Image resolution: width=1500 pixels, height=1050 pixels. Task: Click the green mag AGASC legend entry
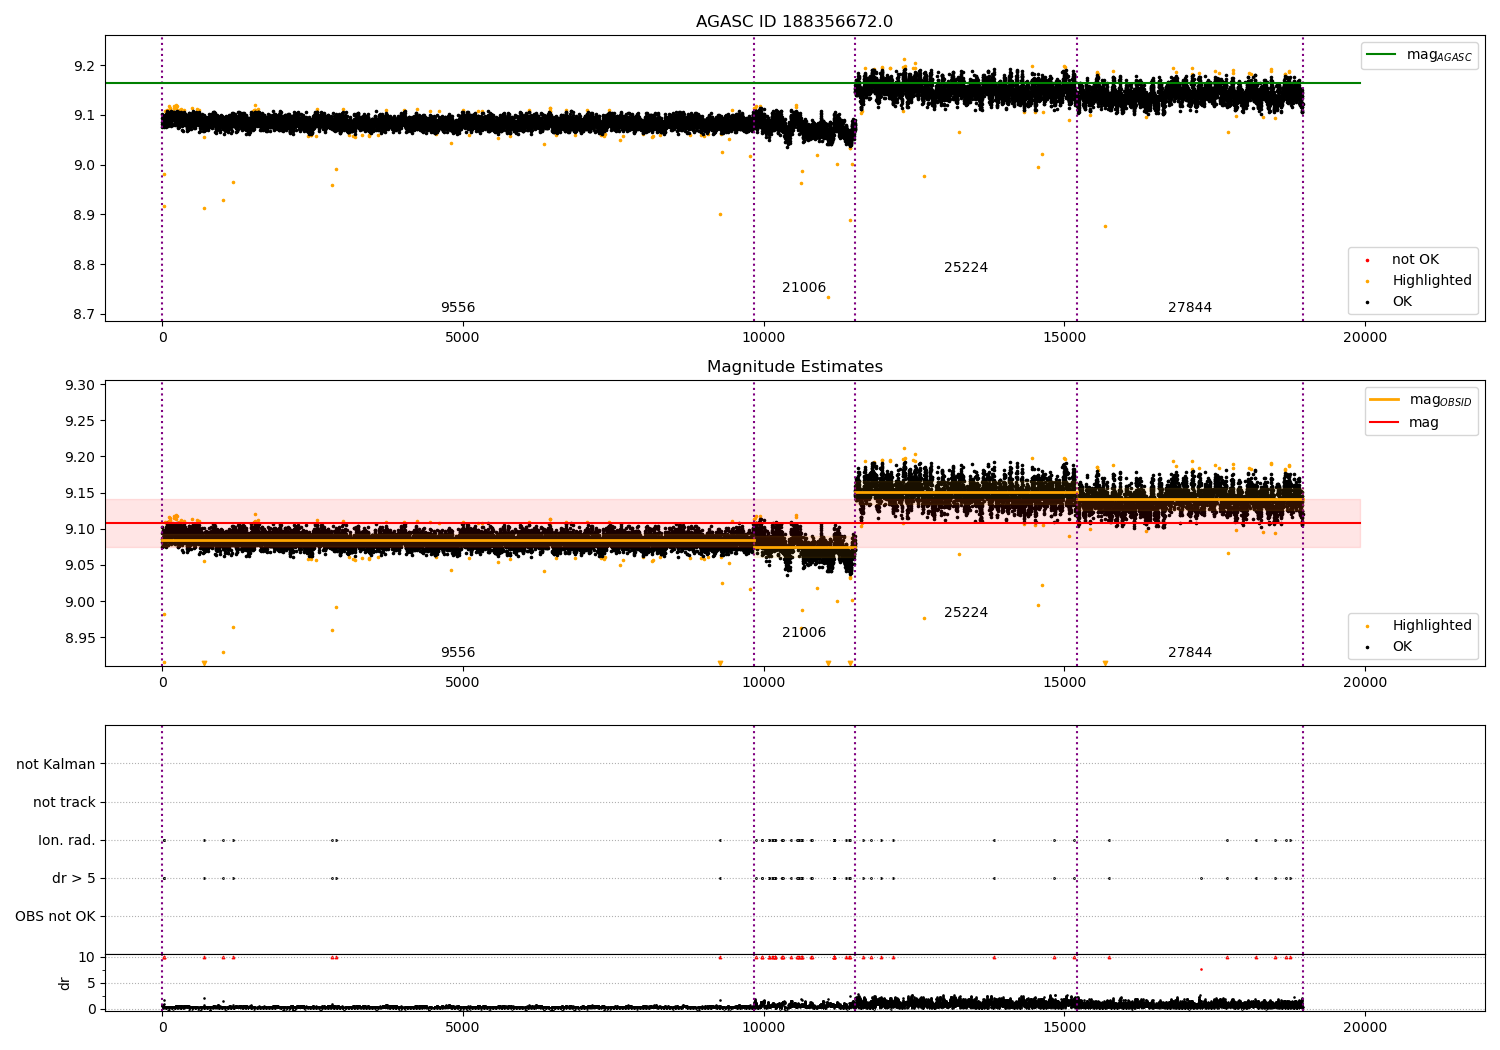(1419, 55)
